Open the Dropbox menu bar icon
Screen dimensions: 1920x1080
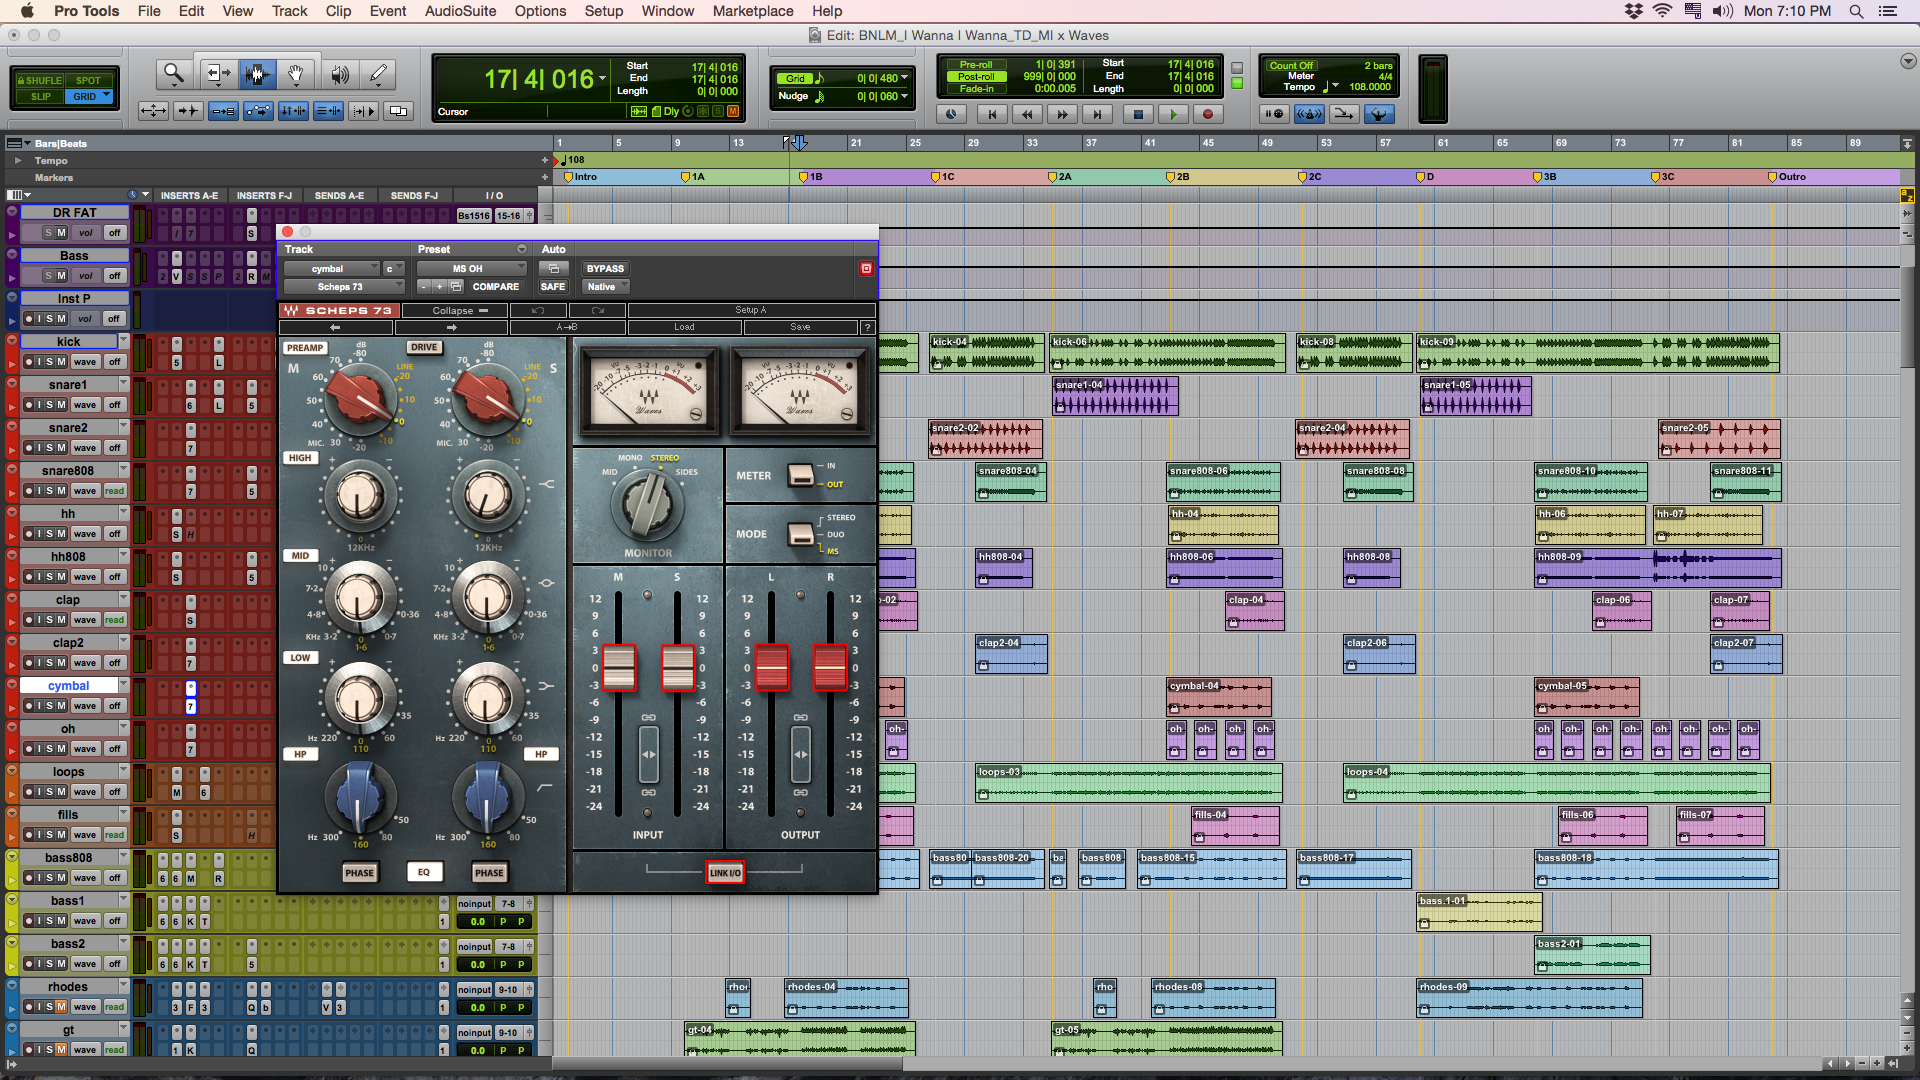[x=1633, y=11]
